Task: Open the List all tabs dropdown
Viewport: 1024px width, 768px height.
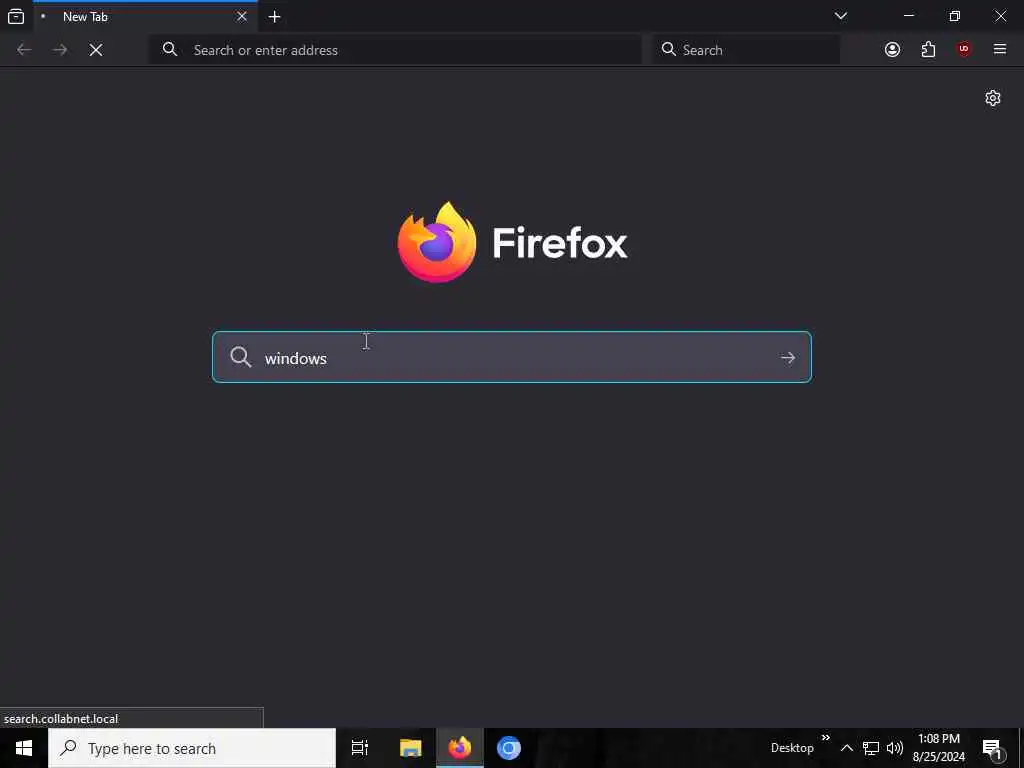Action: click(840, 16)
